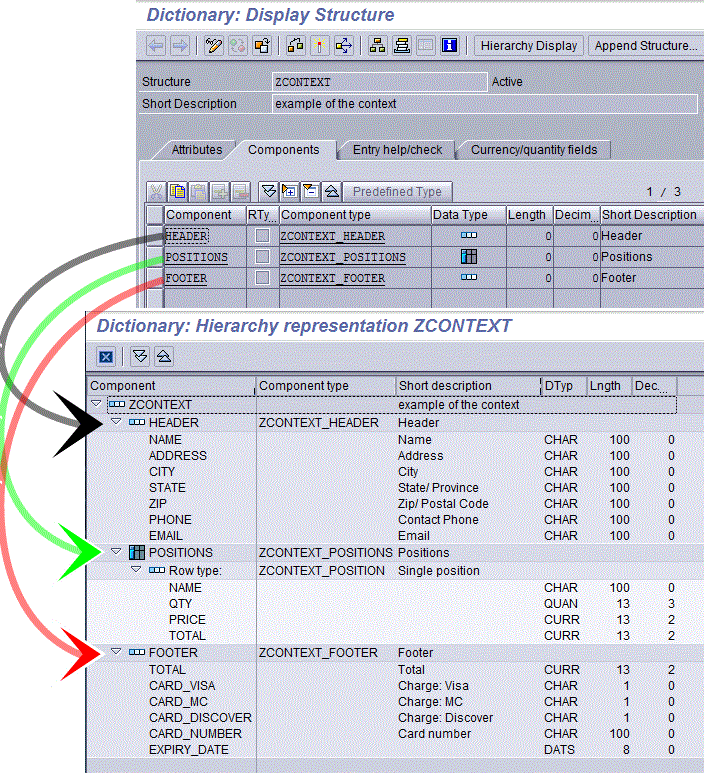The width and height of the screenshot is (704, 773).
Task: Open the Entry help/check tab
Action: 397,150
